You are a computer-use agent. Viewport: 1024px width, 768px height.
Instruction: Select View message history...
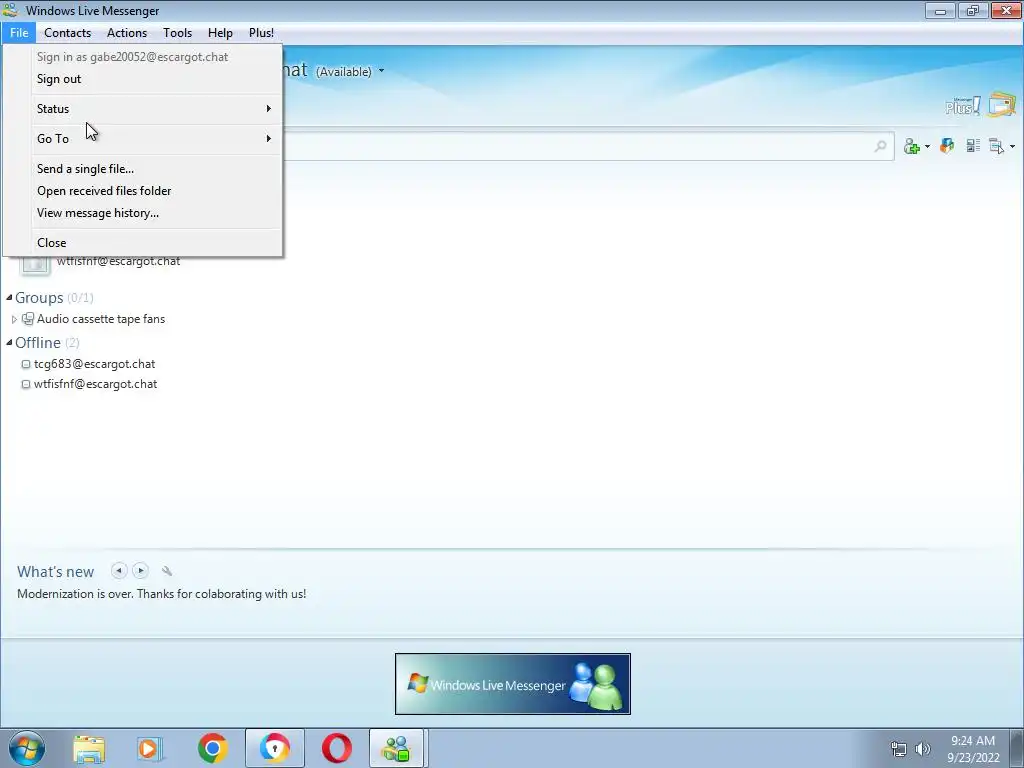pos(142,214)
